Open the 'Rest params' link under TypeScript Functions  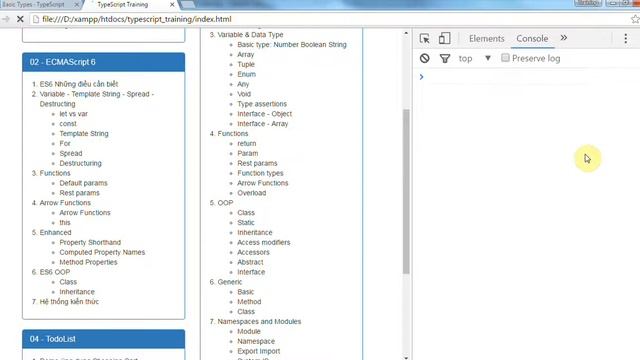tap(257, 163)
